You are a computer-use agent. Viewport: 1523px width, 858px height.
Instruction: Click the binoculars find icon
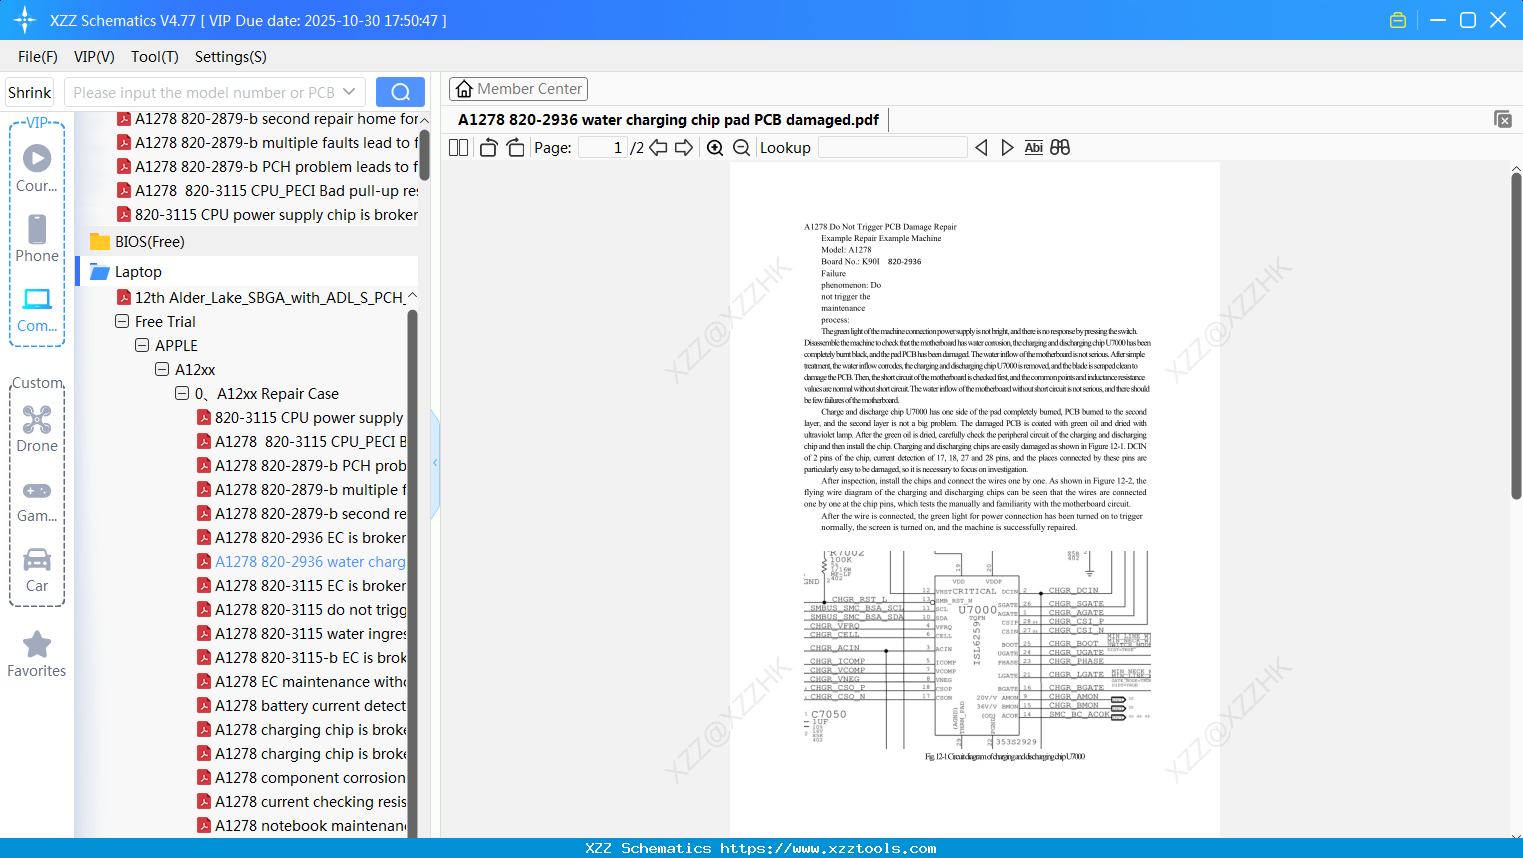click(1060, 148)
